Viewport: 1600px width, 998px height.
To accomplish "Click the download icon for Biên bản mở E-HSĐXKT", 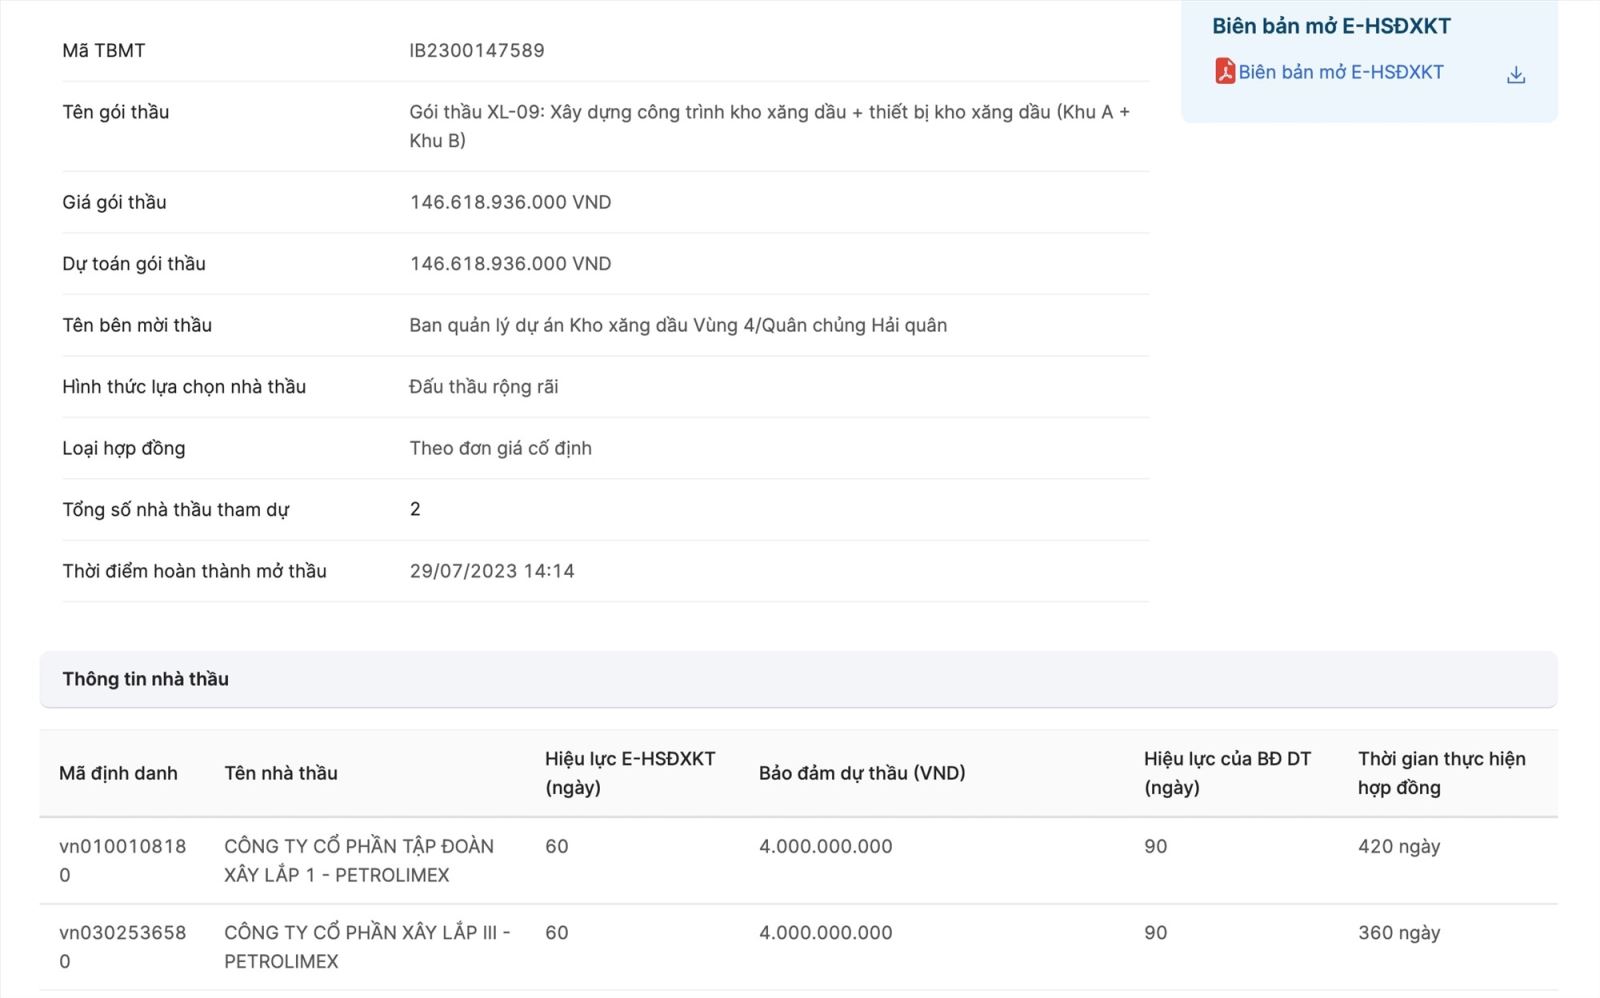I will coord(1516,75).
